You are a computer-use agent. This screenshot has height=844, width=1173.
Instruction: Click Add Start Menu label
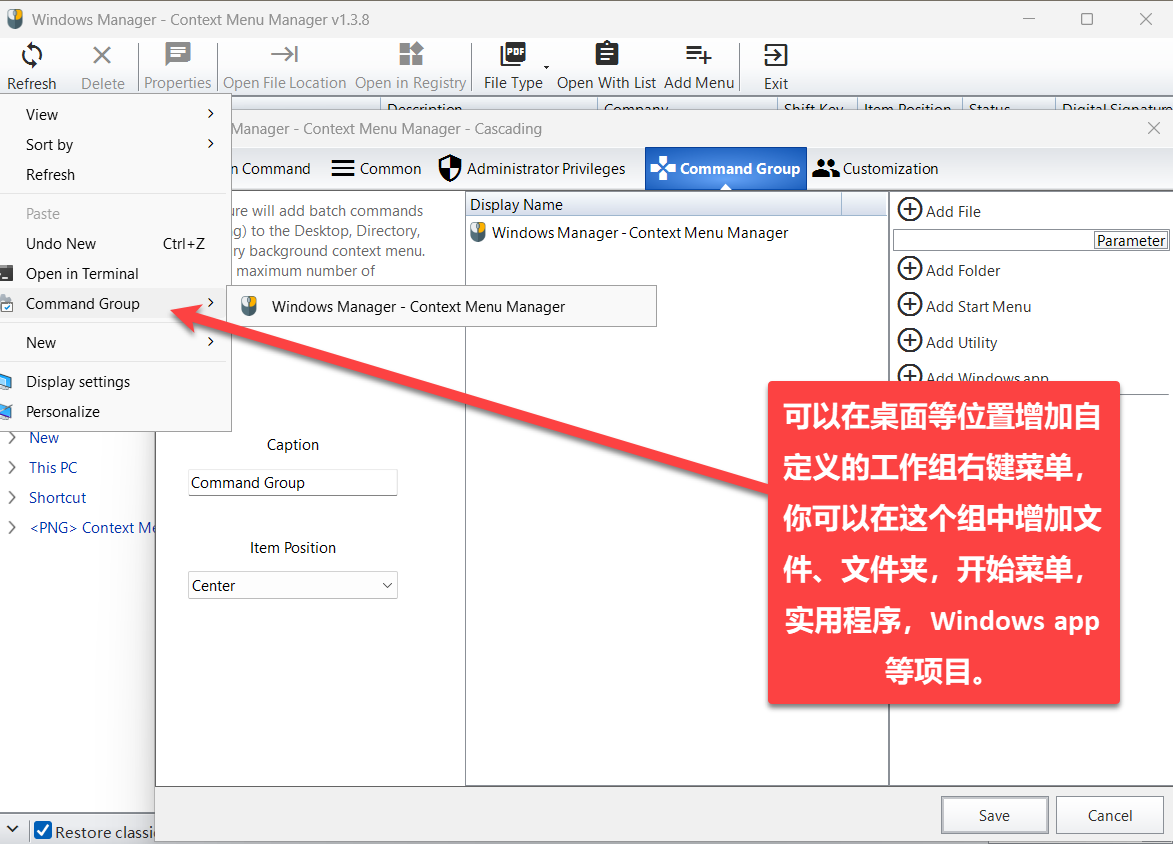coord(978,307)
